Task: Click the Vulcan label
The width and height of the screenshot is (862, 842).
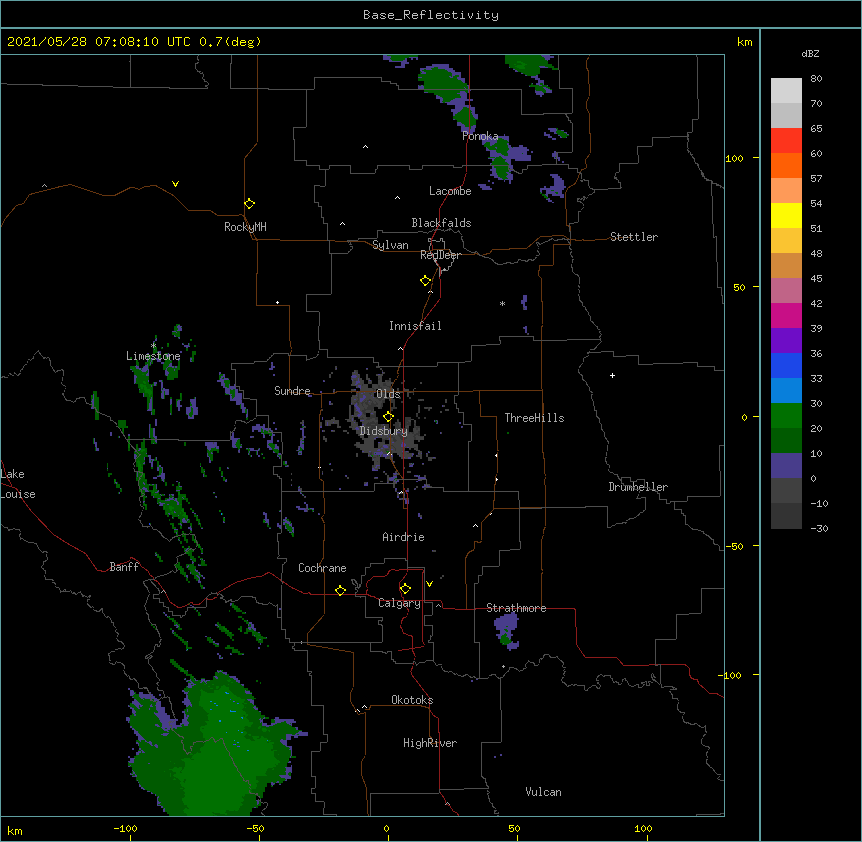Action: tap(543, 792)
